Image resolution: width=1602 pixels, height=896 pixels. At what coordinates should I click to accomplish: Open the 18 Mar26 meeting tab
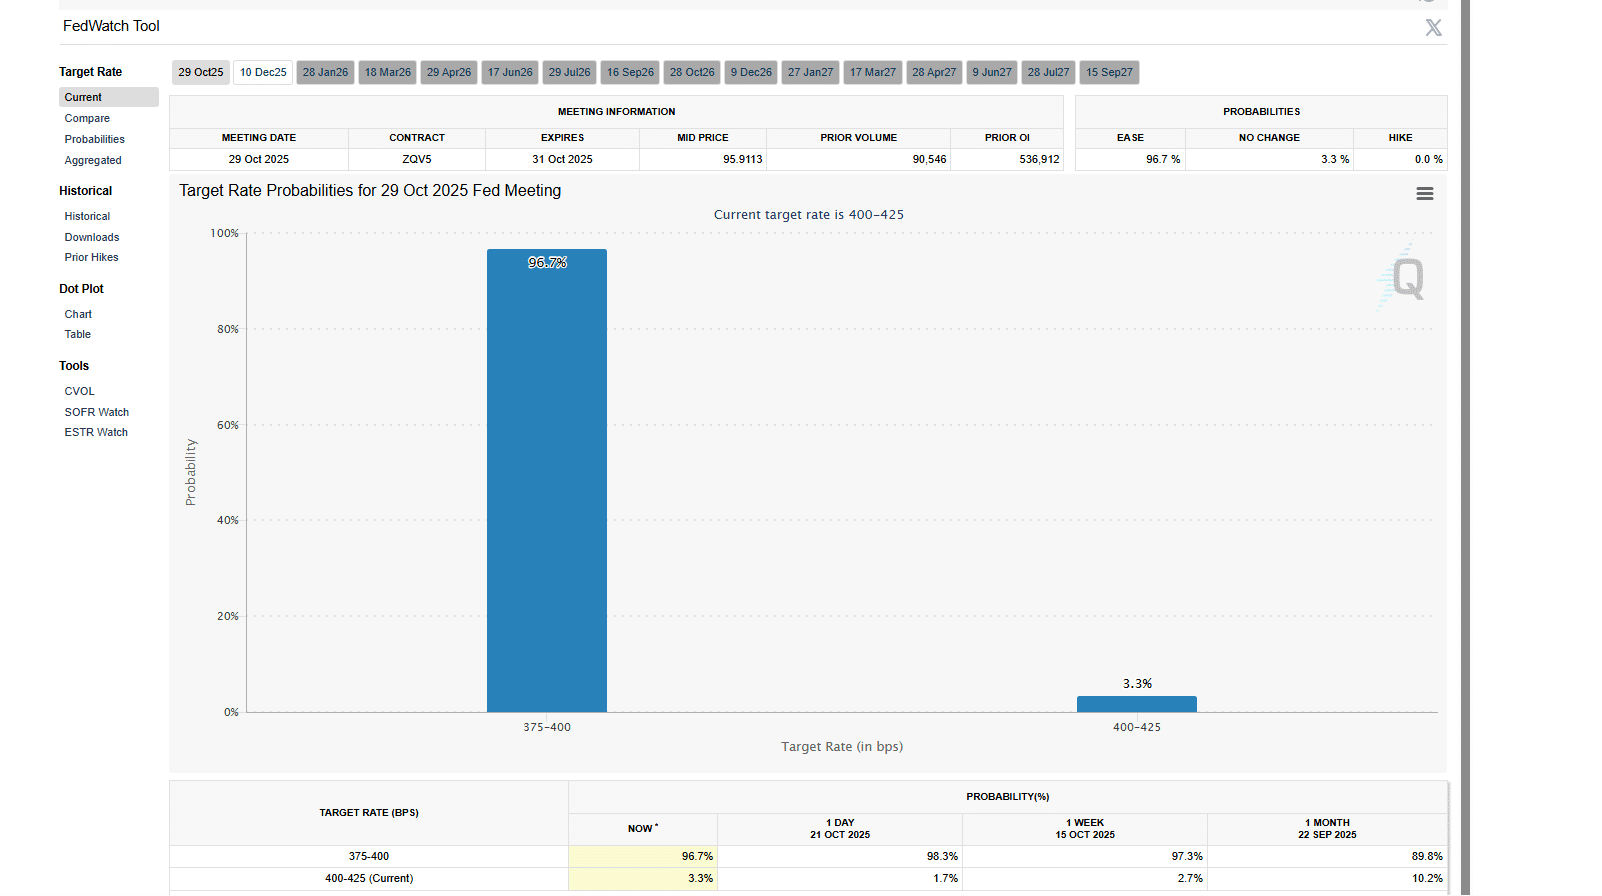[x=387, y=73]
